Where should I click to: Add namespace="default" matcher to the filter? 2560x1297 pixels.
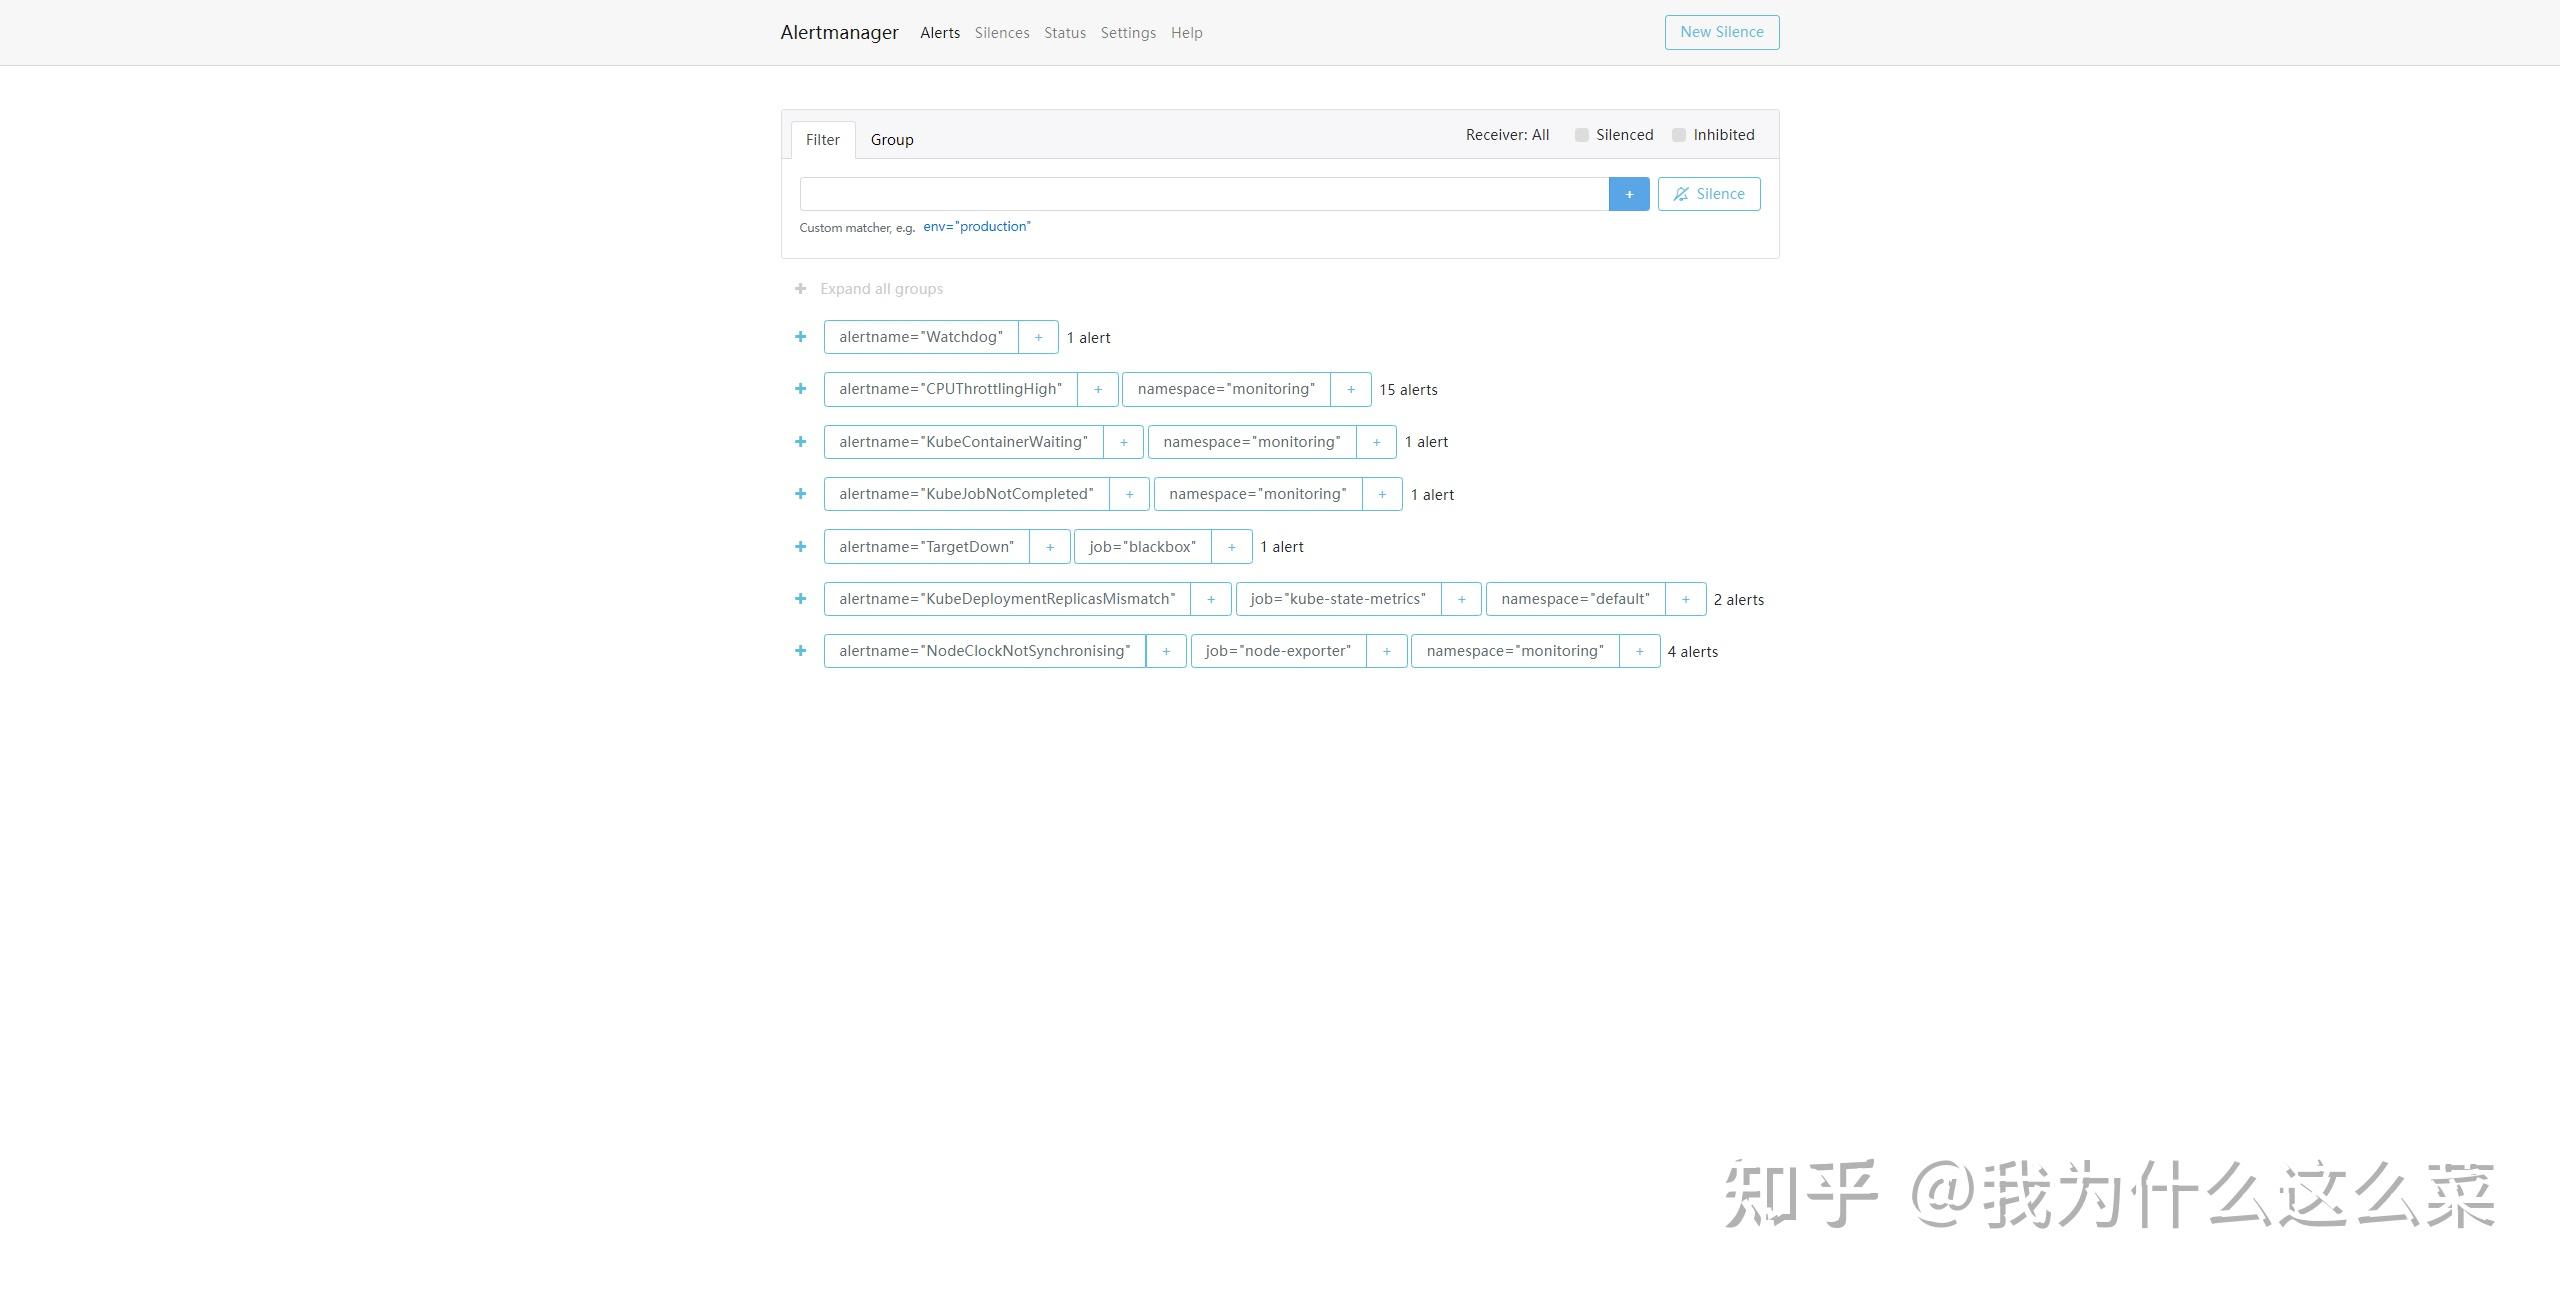pyautogui.click(x=1687, y=598)
